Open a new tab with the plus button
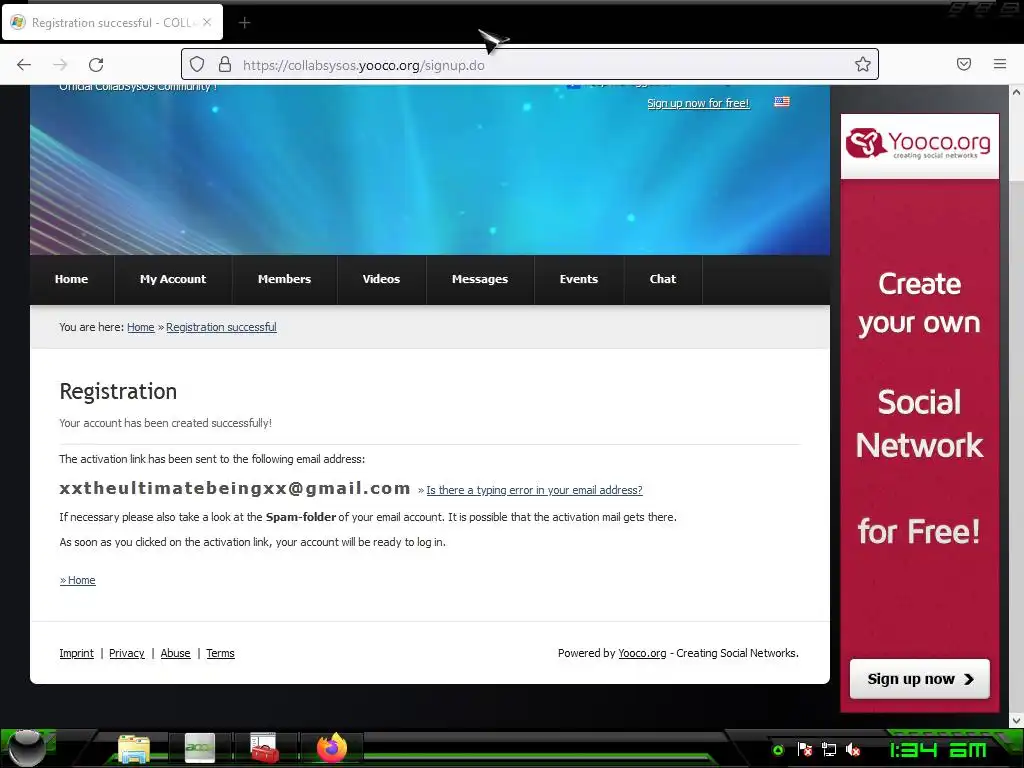This screenshot has width=1024, height=768. (244, 23)
